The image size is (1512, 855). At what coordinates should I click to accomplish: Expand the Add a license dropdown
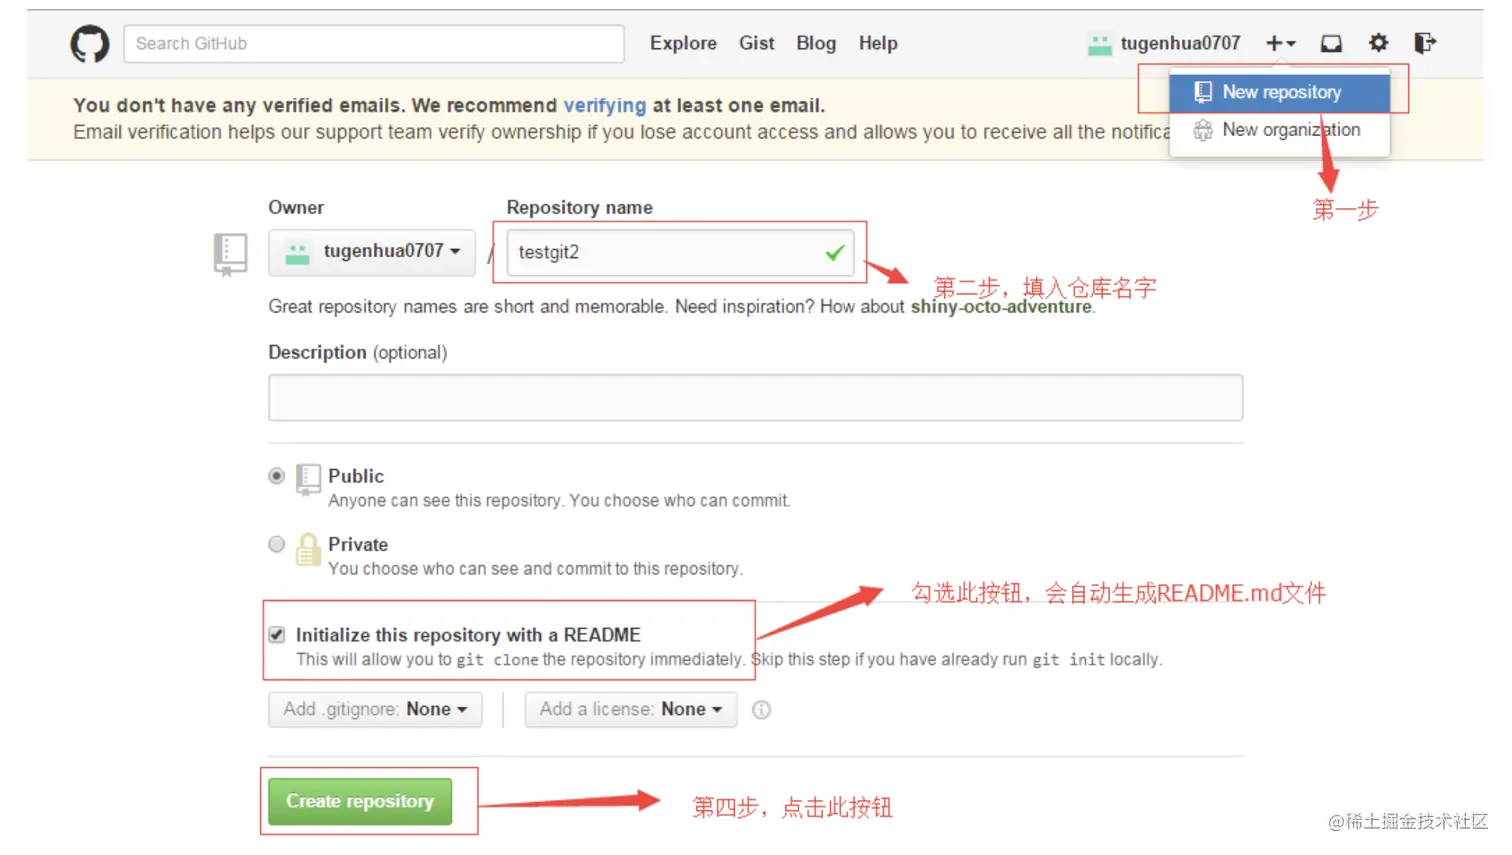[x=631, y=709]
